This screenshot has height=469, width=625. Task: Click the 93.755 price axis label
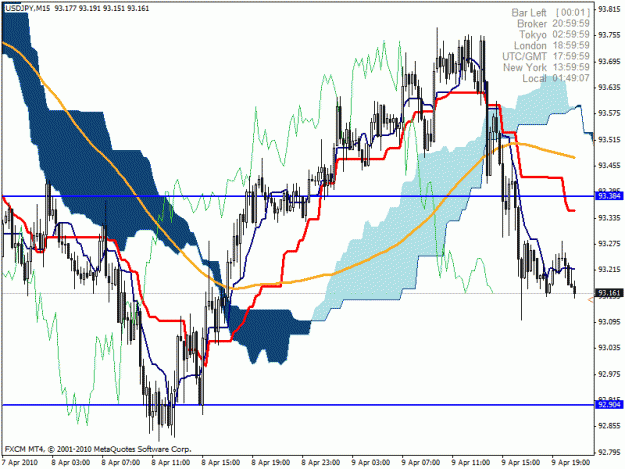click(609, 35)
